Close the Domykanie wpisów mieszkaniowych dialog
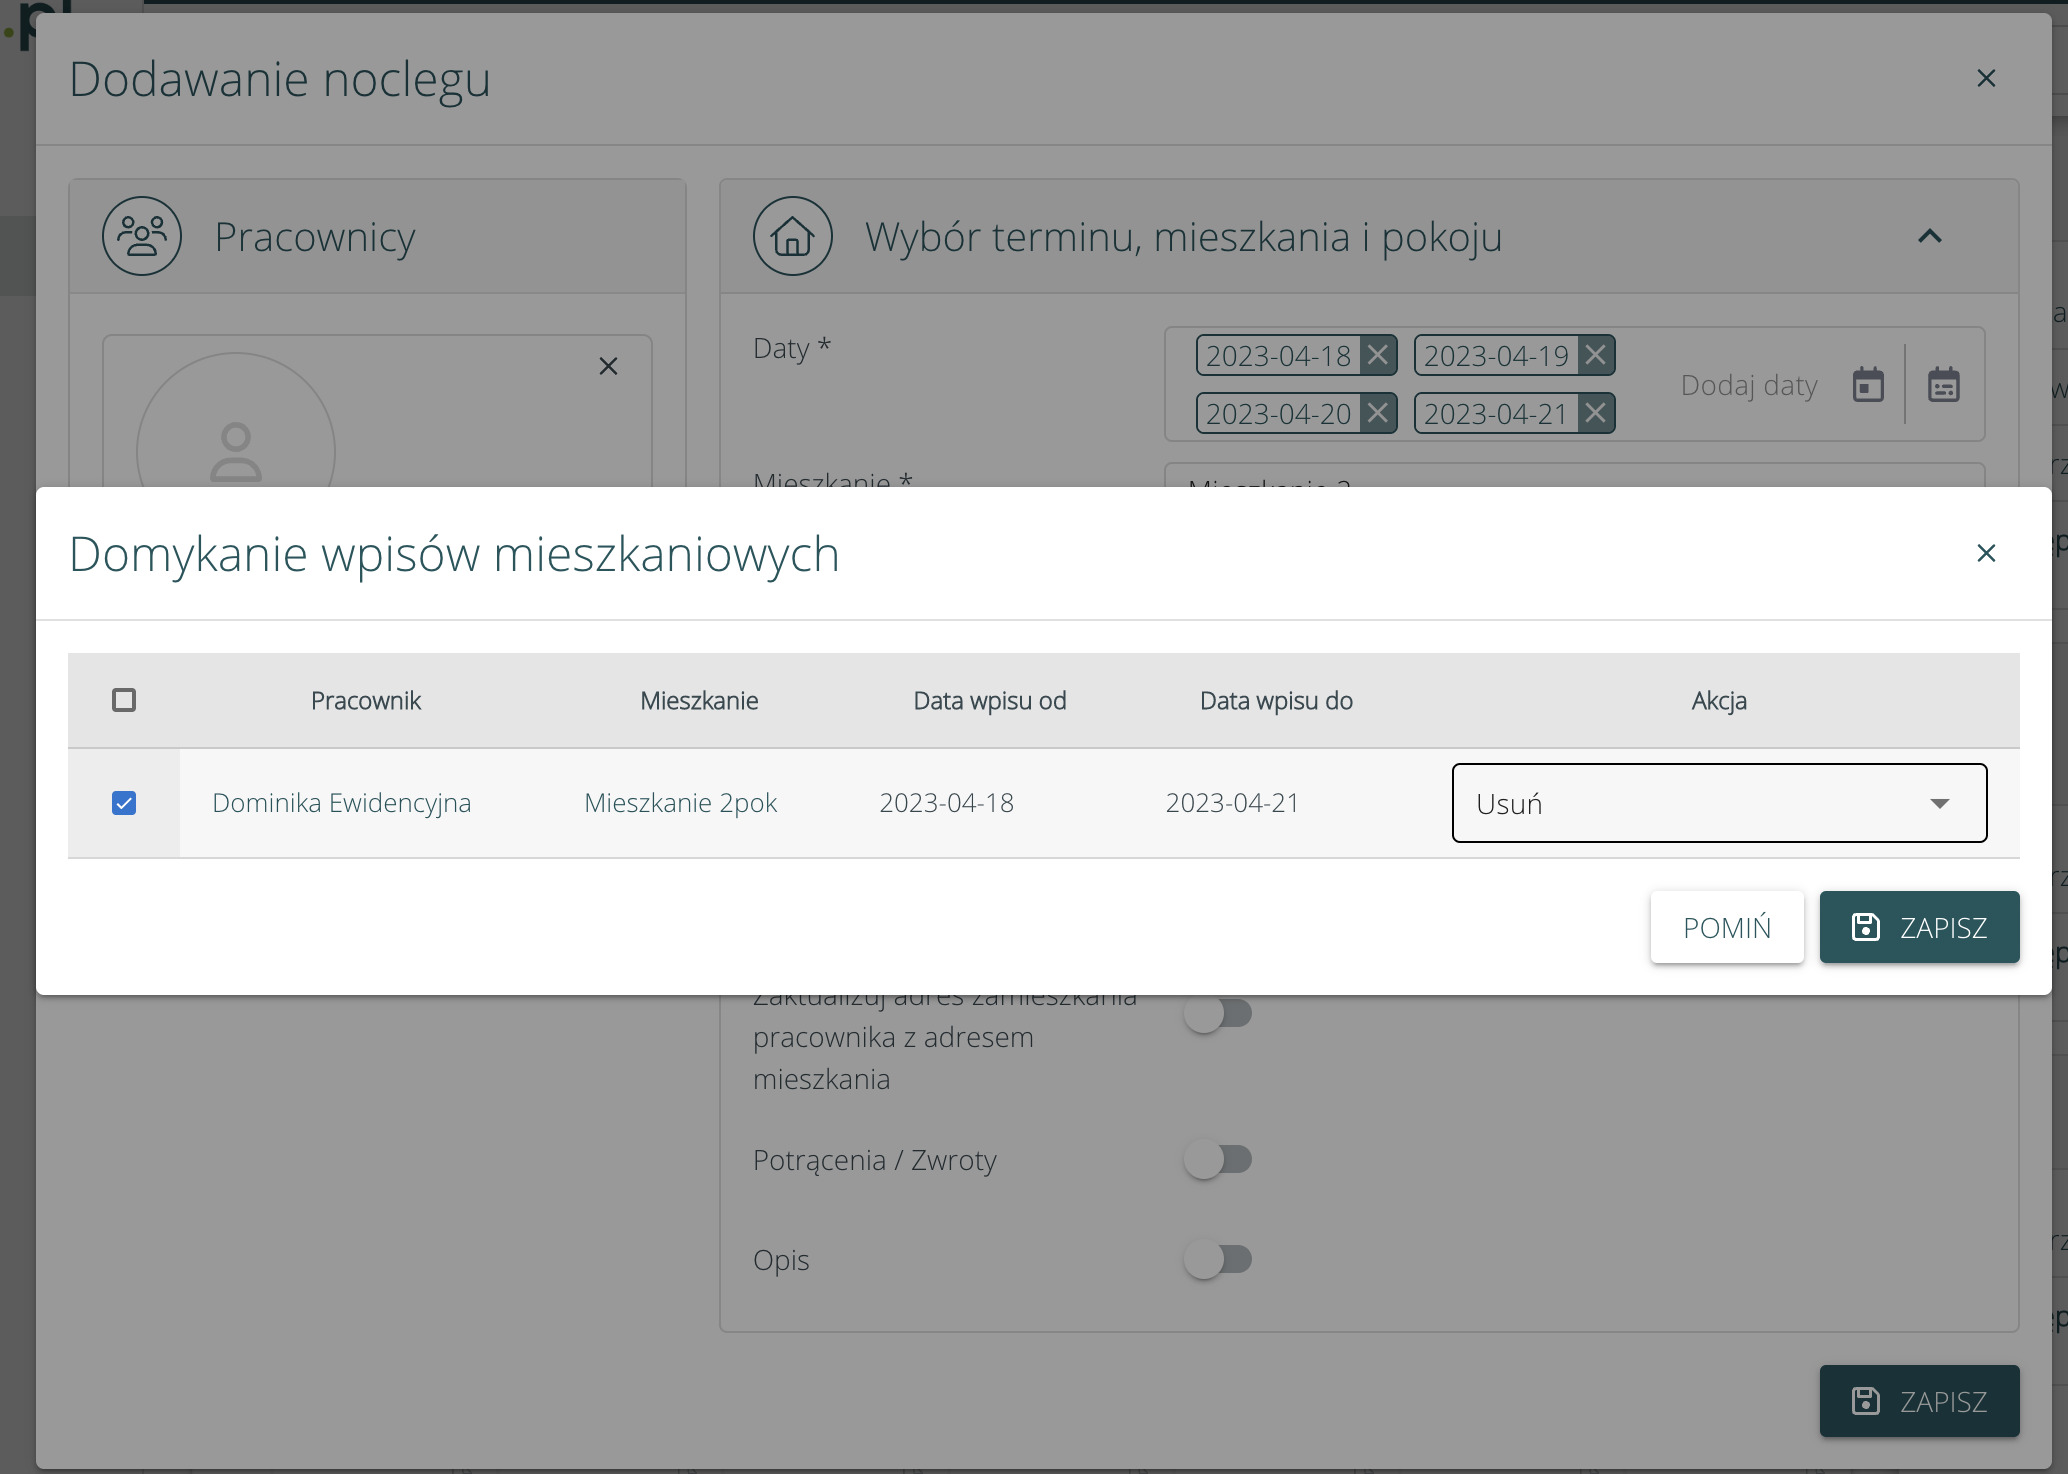The image size is (2068, 1474). (x=1986, y=553)
